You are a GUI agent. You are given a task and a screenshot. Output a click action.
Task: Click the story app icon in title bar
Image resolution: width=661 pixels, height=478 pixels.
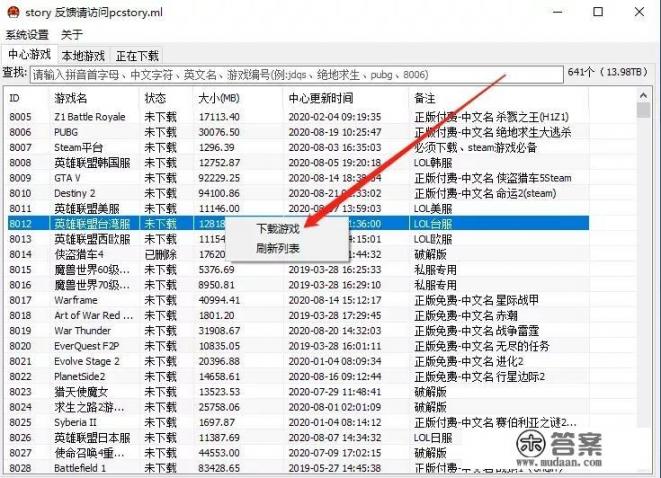[x=13, y=12]
